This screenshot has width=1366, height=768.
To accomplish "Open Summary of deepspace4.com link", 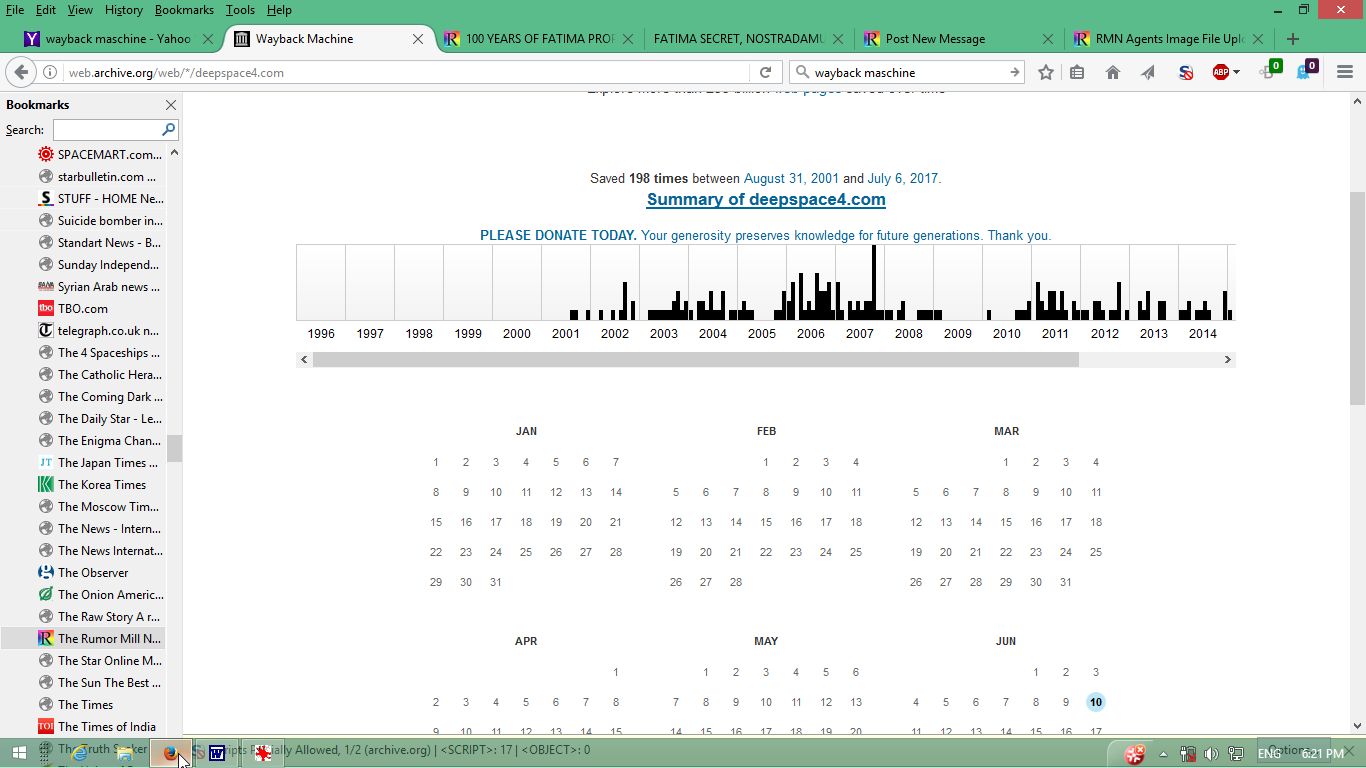I will 766,199.
